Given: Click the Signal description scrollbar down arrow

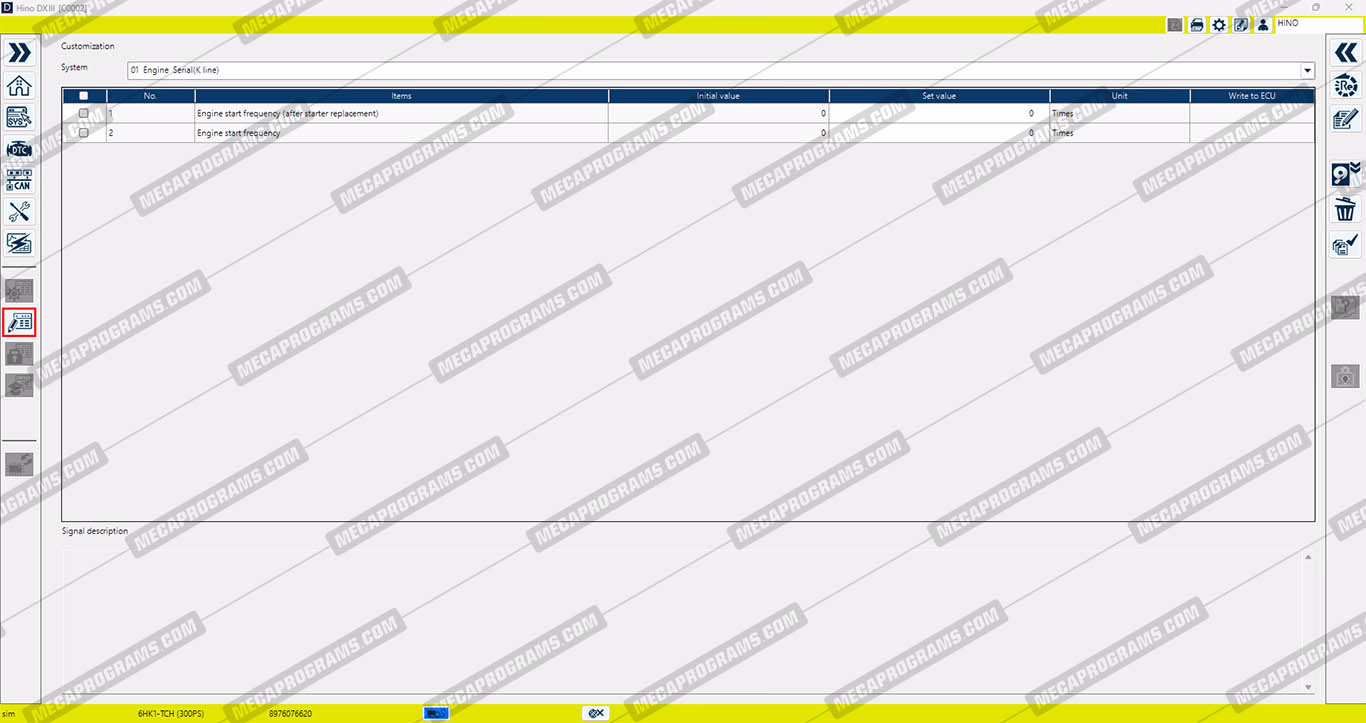Looking at the screenshot, I should [1309, 688].
